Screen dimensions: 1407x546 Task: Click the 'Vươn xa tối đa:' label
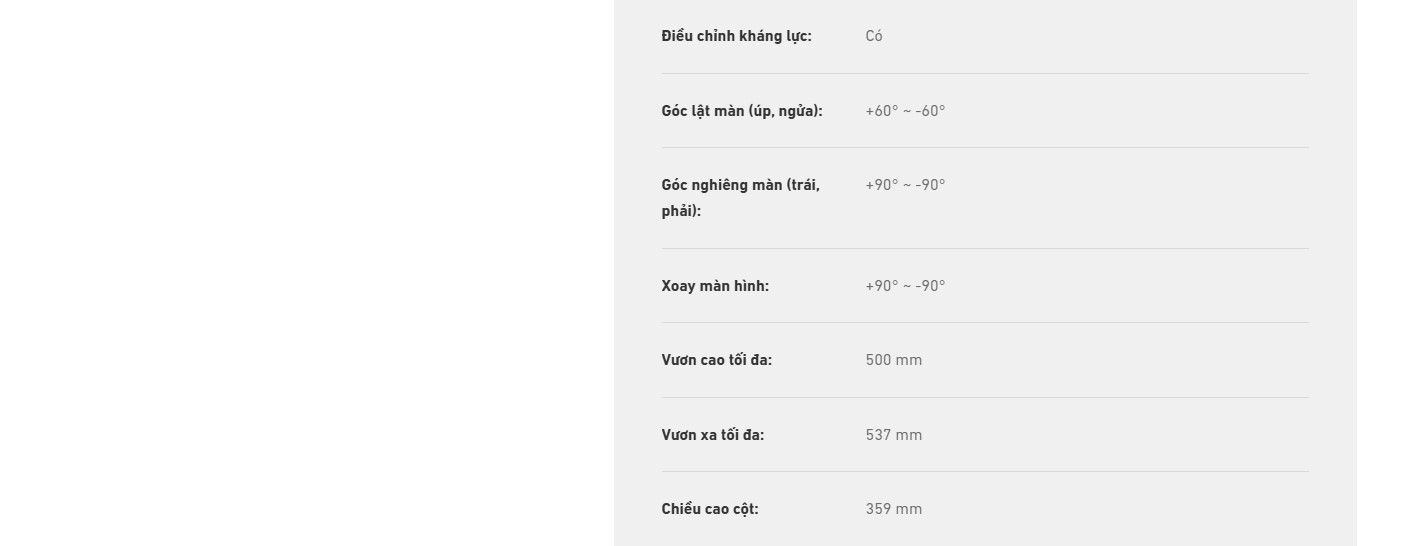click(x=712, y=435)
